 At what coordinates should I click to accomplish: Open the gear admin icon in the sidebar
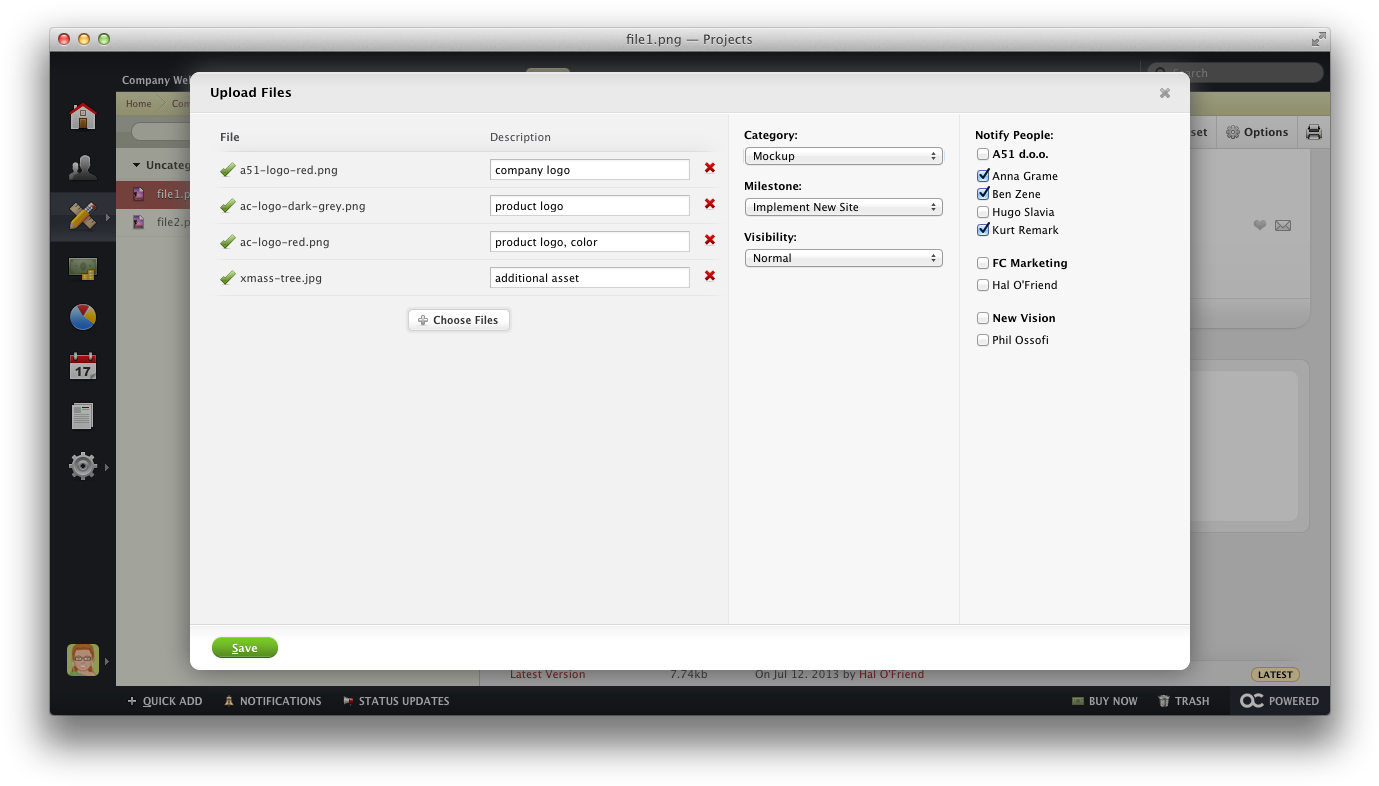(83, 466)
